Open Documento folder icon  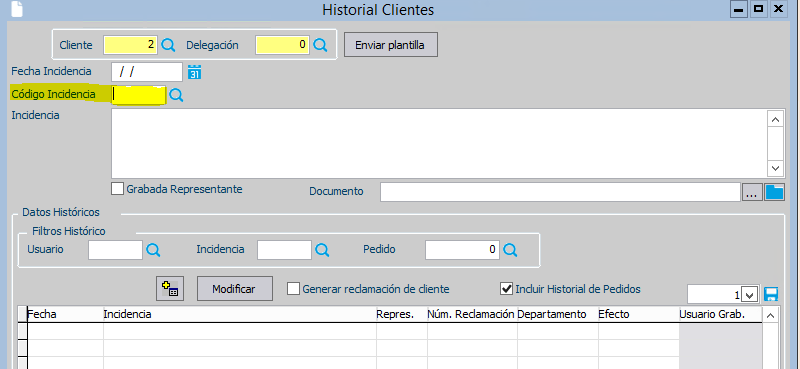[774, 192]
